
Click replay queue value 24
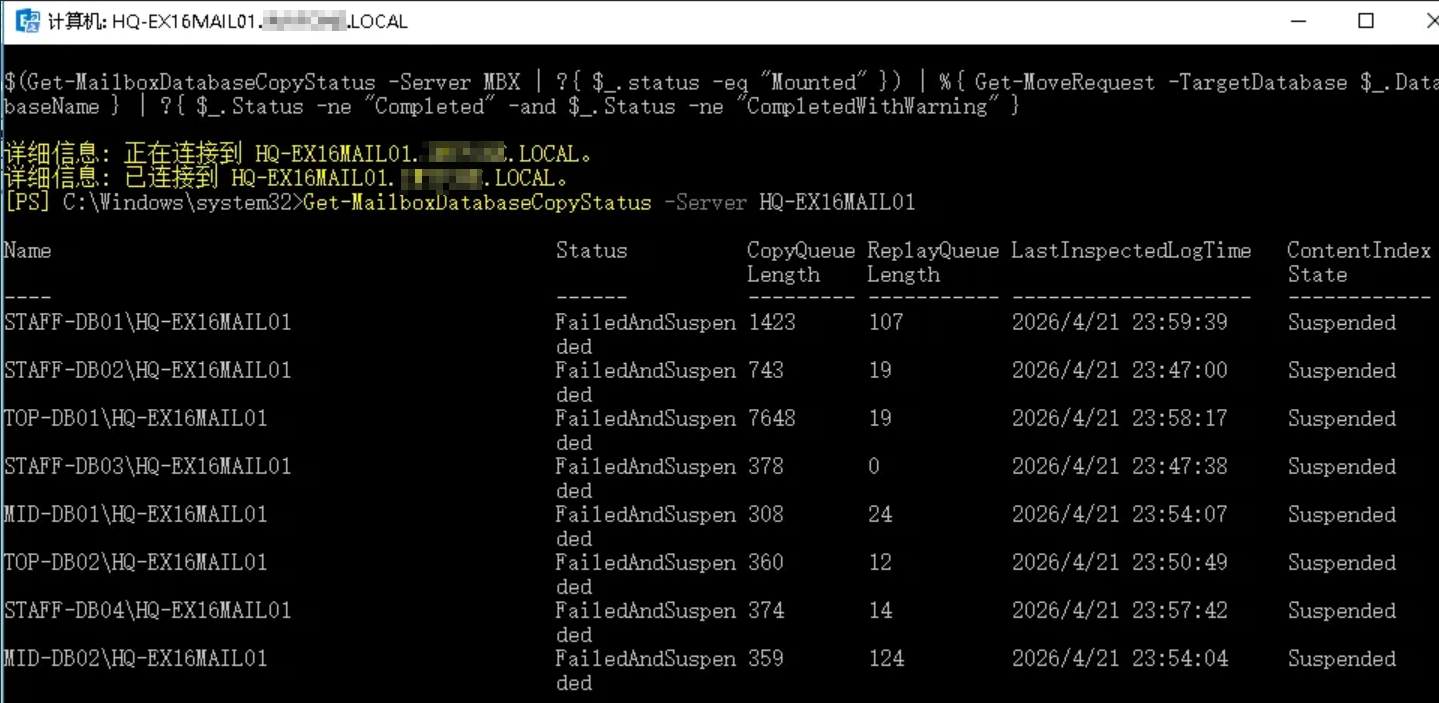pyautogui.click(x=879, y=515)
